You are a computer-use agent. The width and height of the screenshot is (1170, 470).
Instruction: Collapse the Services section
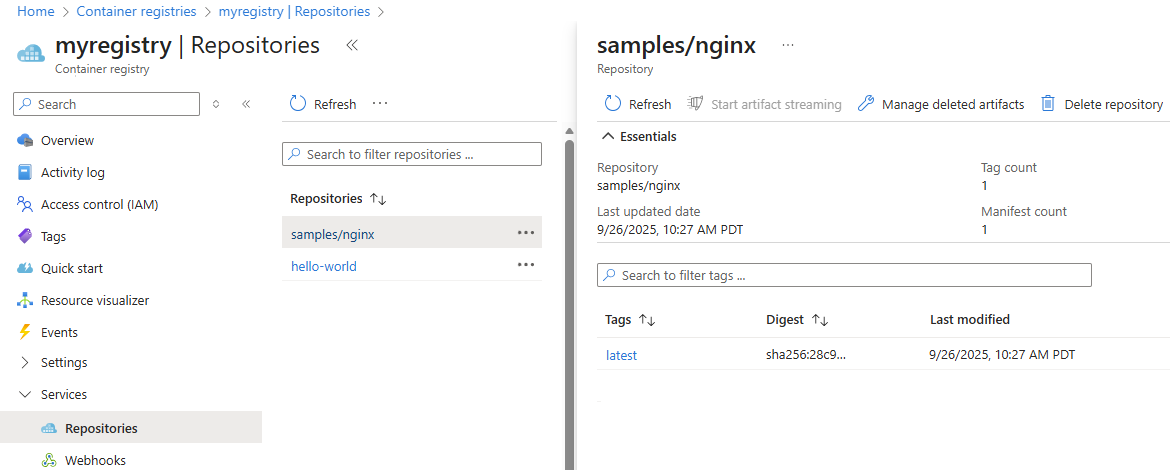[63, 394]
